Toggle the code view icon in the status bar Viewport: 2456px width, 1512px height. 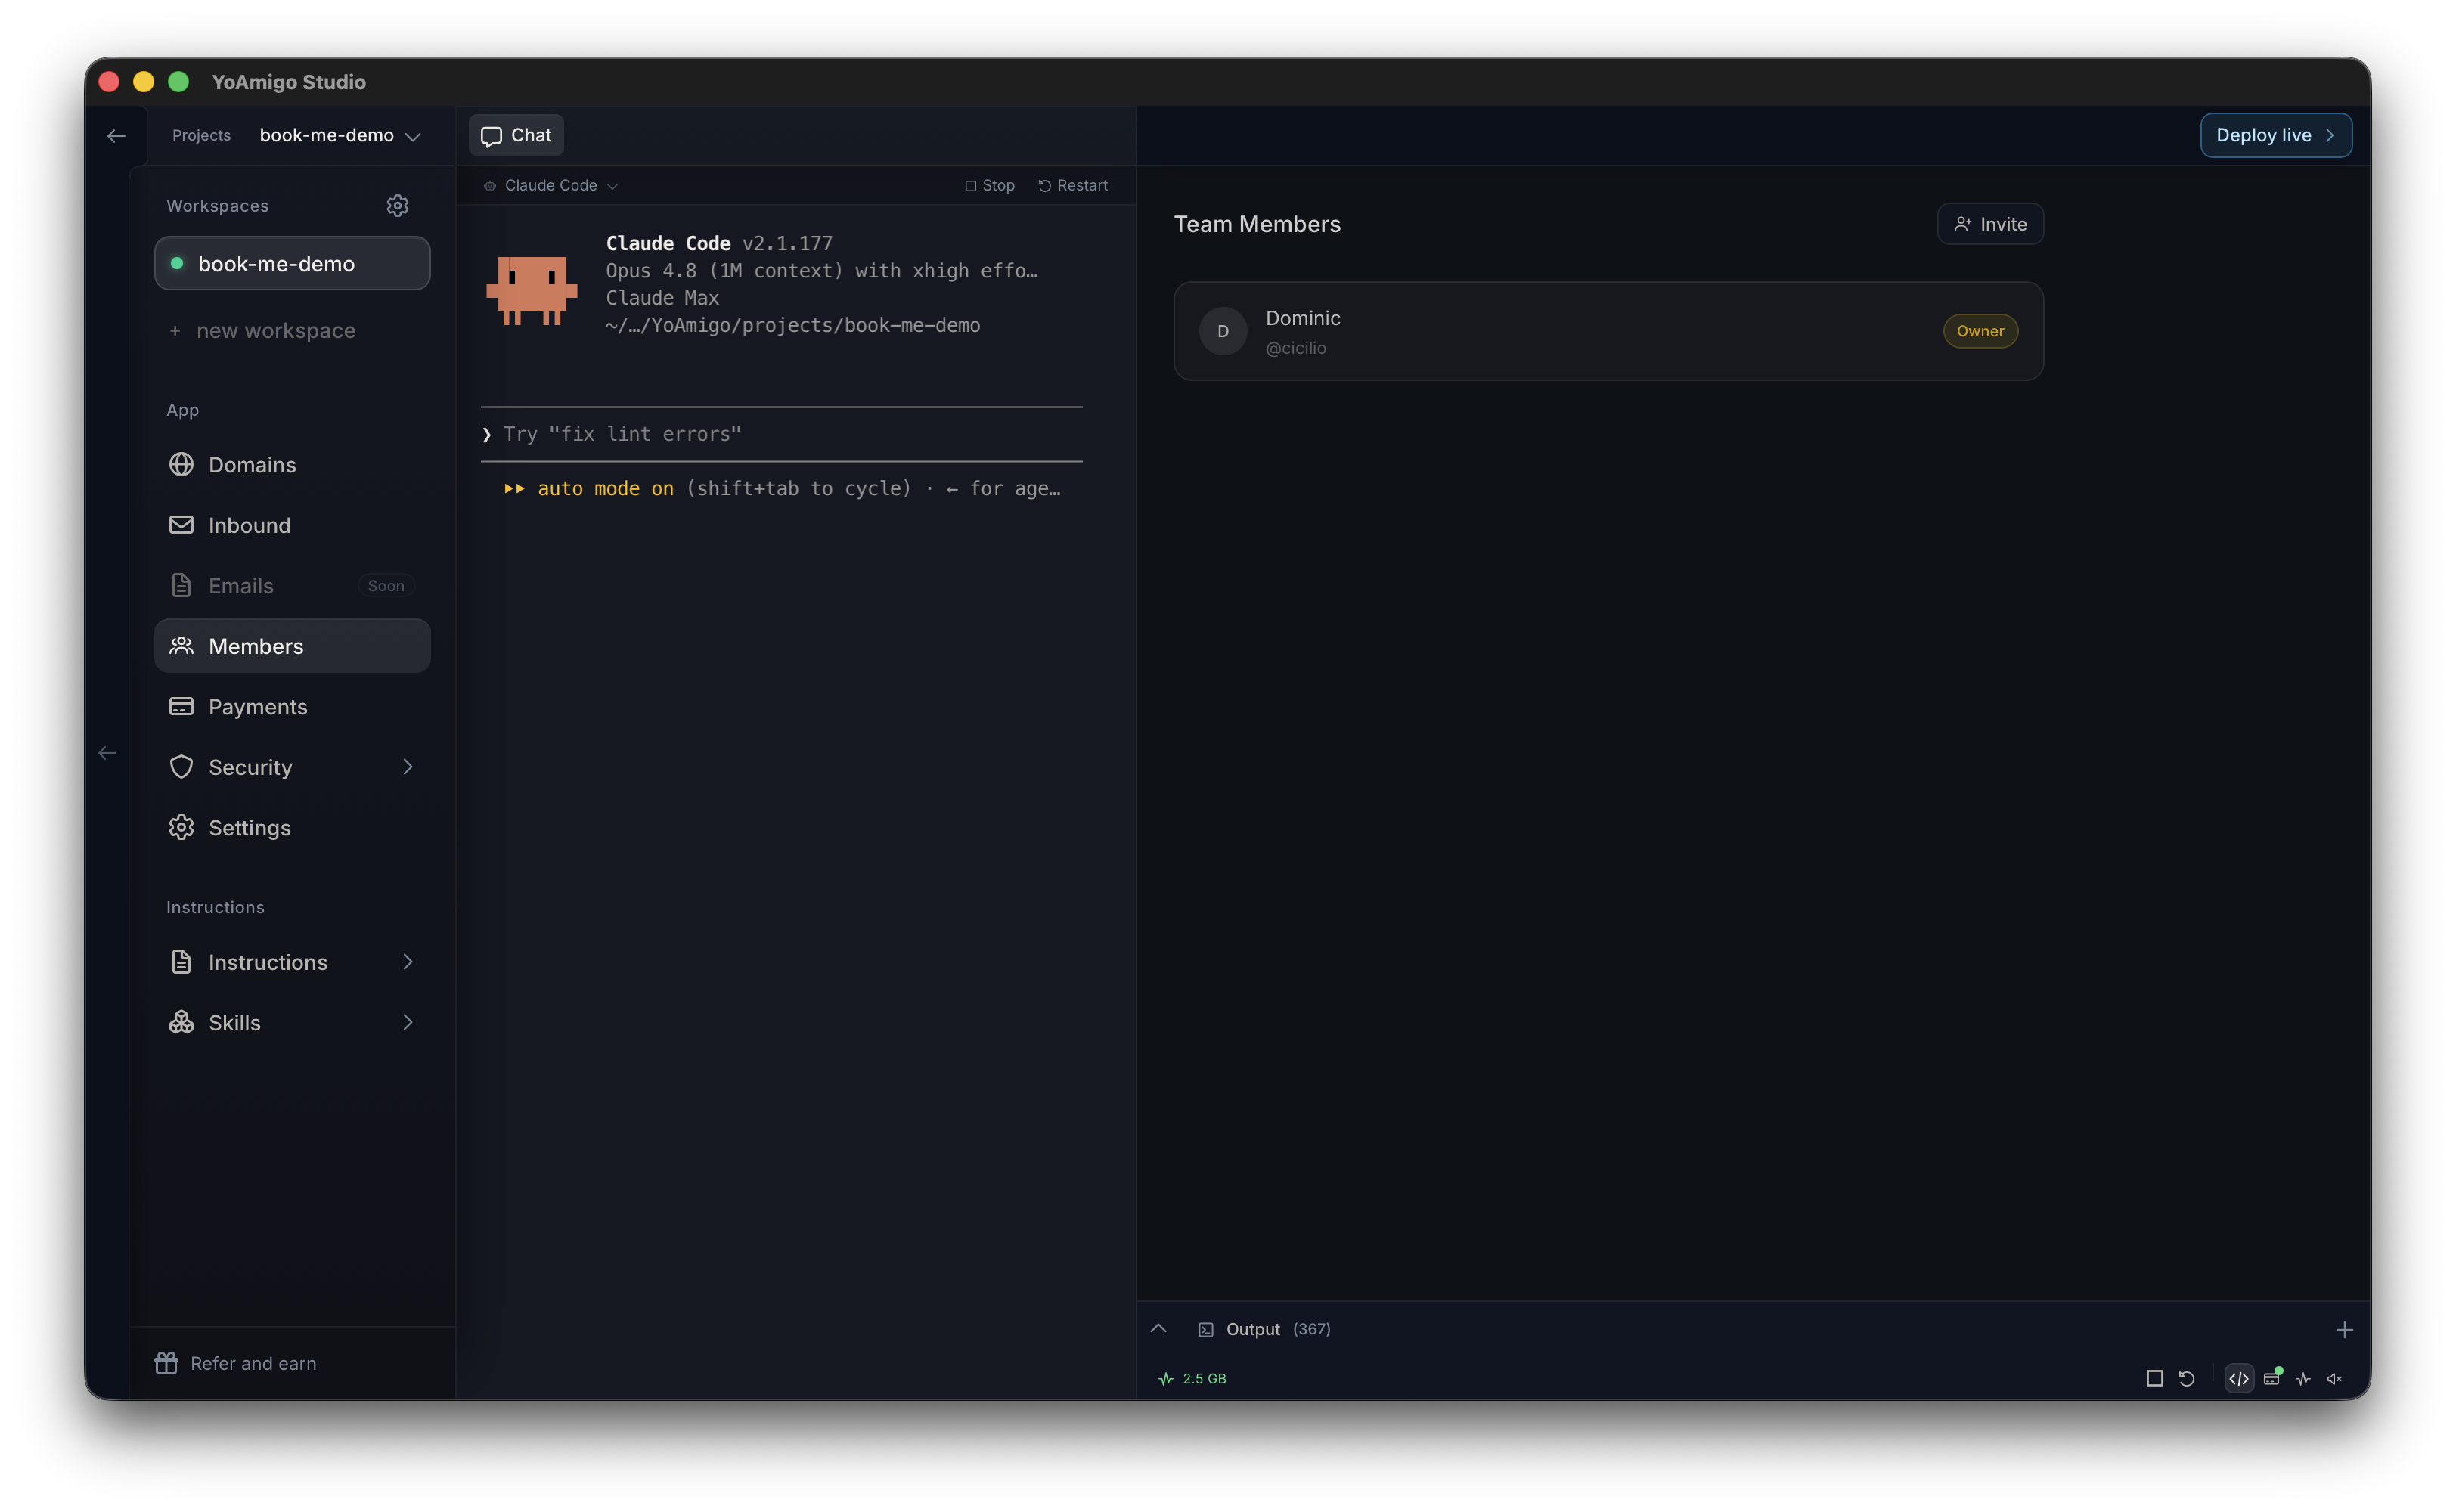pyautogui.click(x=2239, y=1378)
